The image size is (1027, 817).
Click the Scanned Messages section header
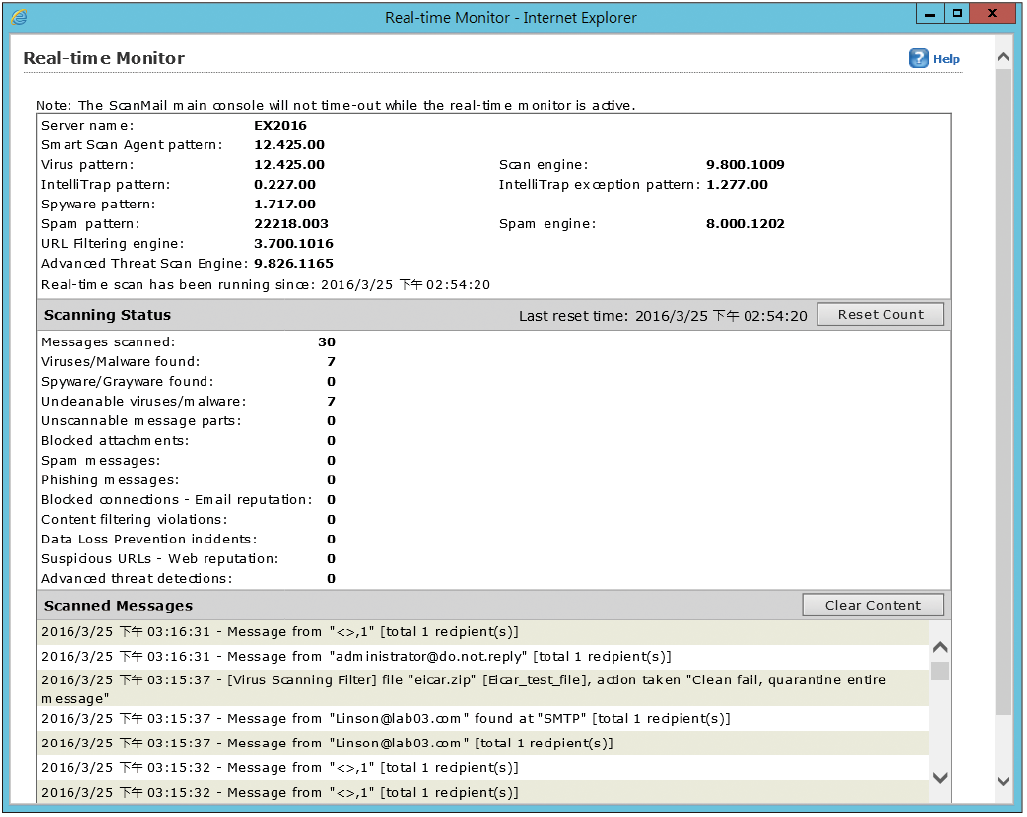(x=119, y=606)
